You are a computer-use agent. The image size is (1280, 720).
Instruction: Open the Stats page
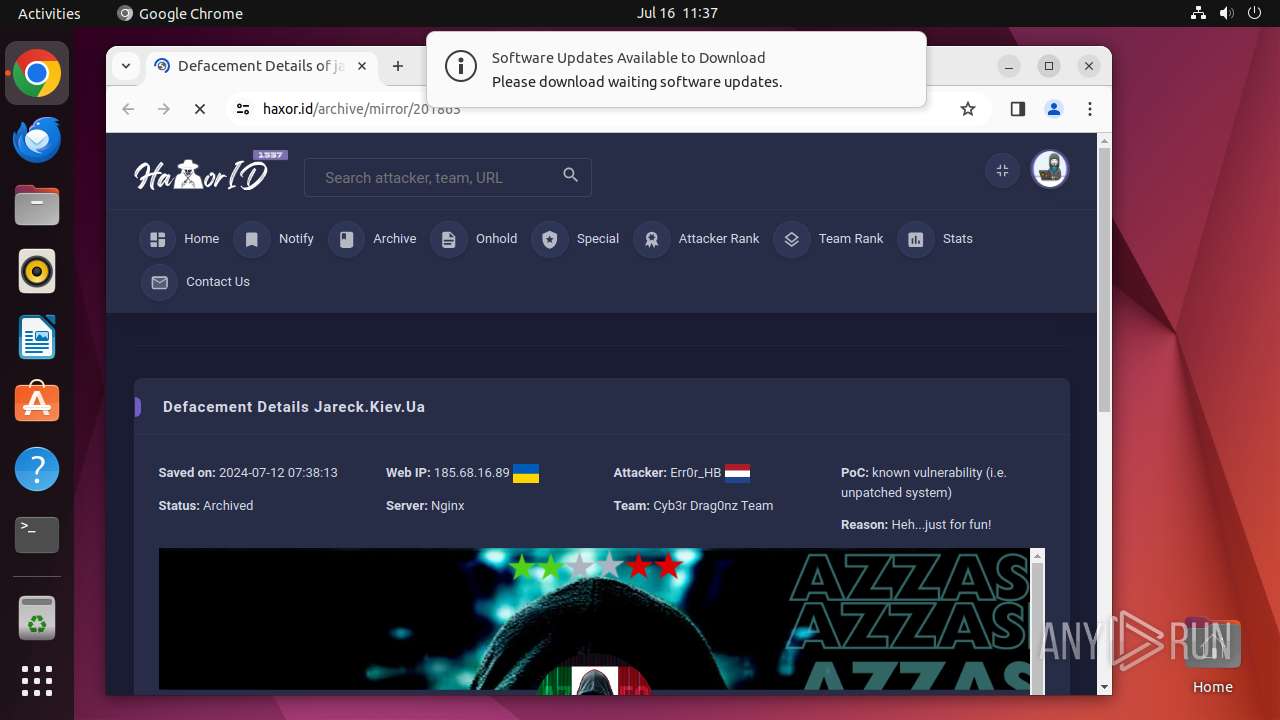[x=957, y=239]
